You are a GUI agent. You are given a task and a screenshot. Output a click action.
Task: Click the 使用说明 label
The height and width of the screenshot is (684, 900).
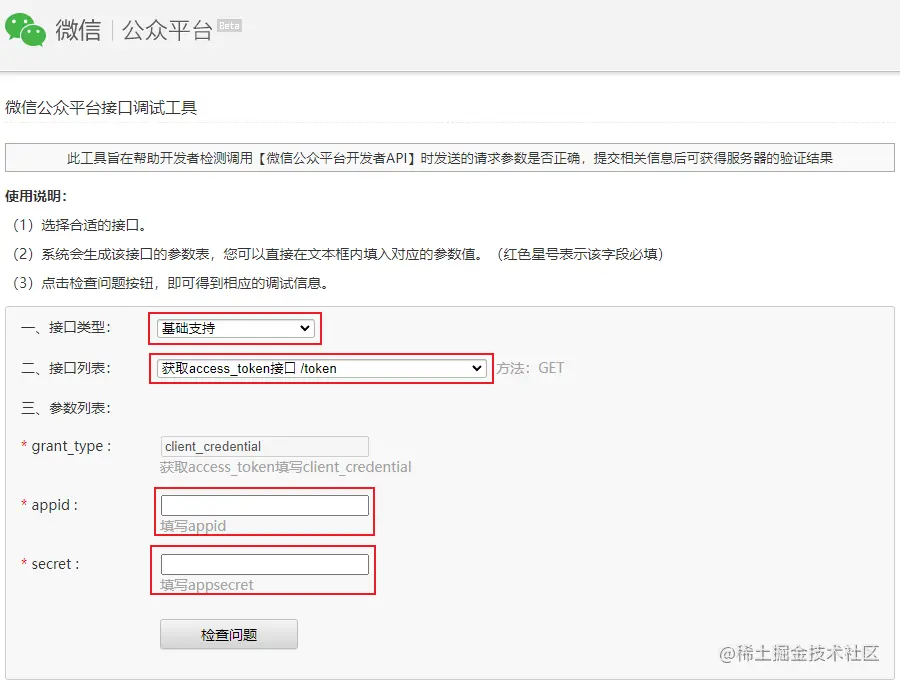coord(36,196)
